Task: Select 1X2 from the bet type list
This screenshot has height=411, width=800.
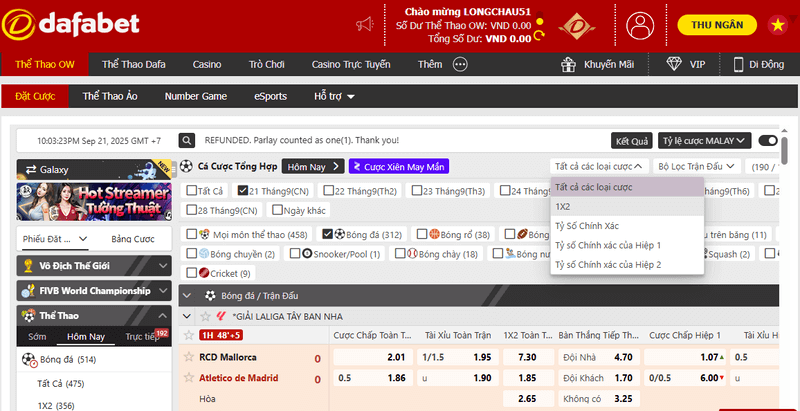Action: point(563,206)
